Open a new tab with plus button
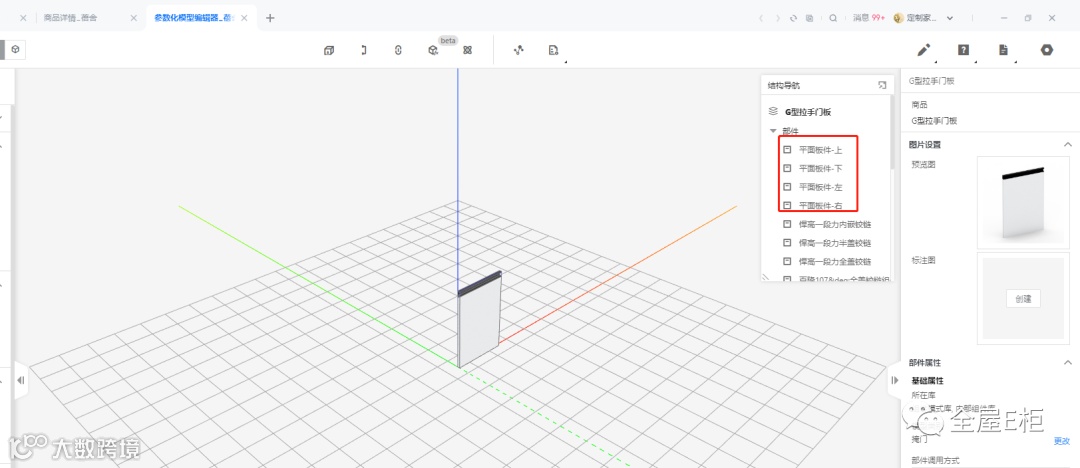This screenshot has width=1080, height=468. click(x=270, y=18)
